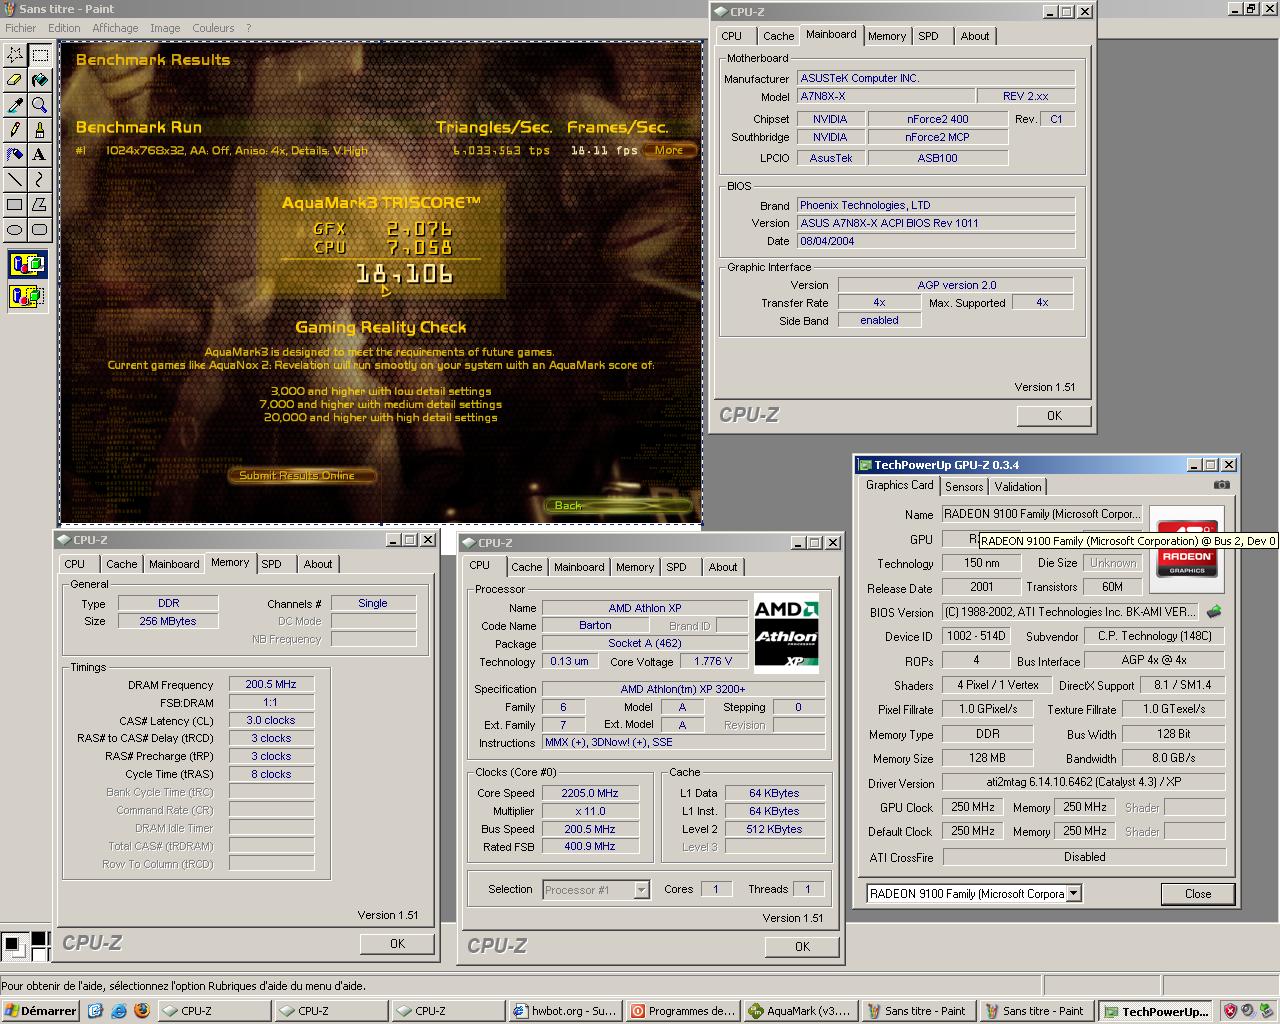The width and height of the screenshot is (1280, 1024).
Task: Click the ATI Radeon graphics logo in GPU-Z
Action: pos(1187,547)
